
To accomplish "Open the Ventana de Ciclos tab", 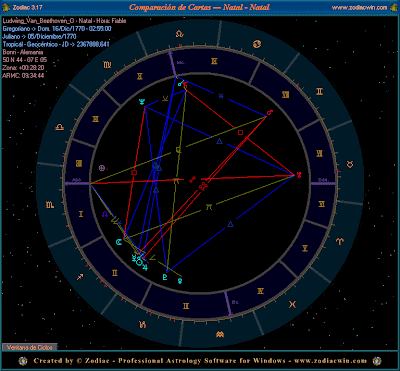I will 30,347.
